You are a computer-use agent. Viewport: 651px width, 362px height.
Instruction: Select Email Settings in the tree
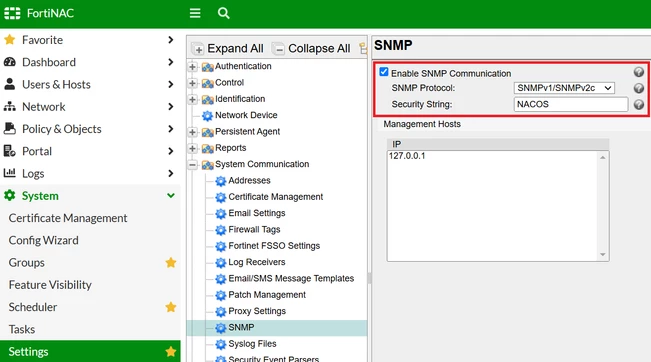(257, 213)
